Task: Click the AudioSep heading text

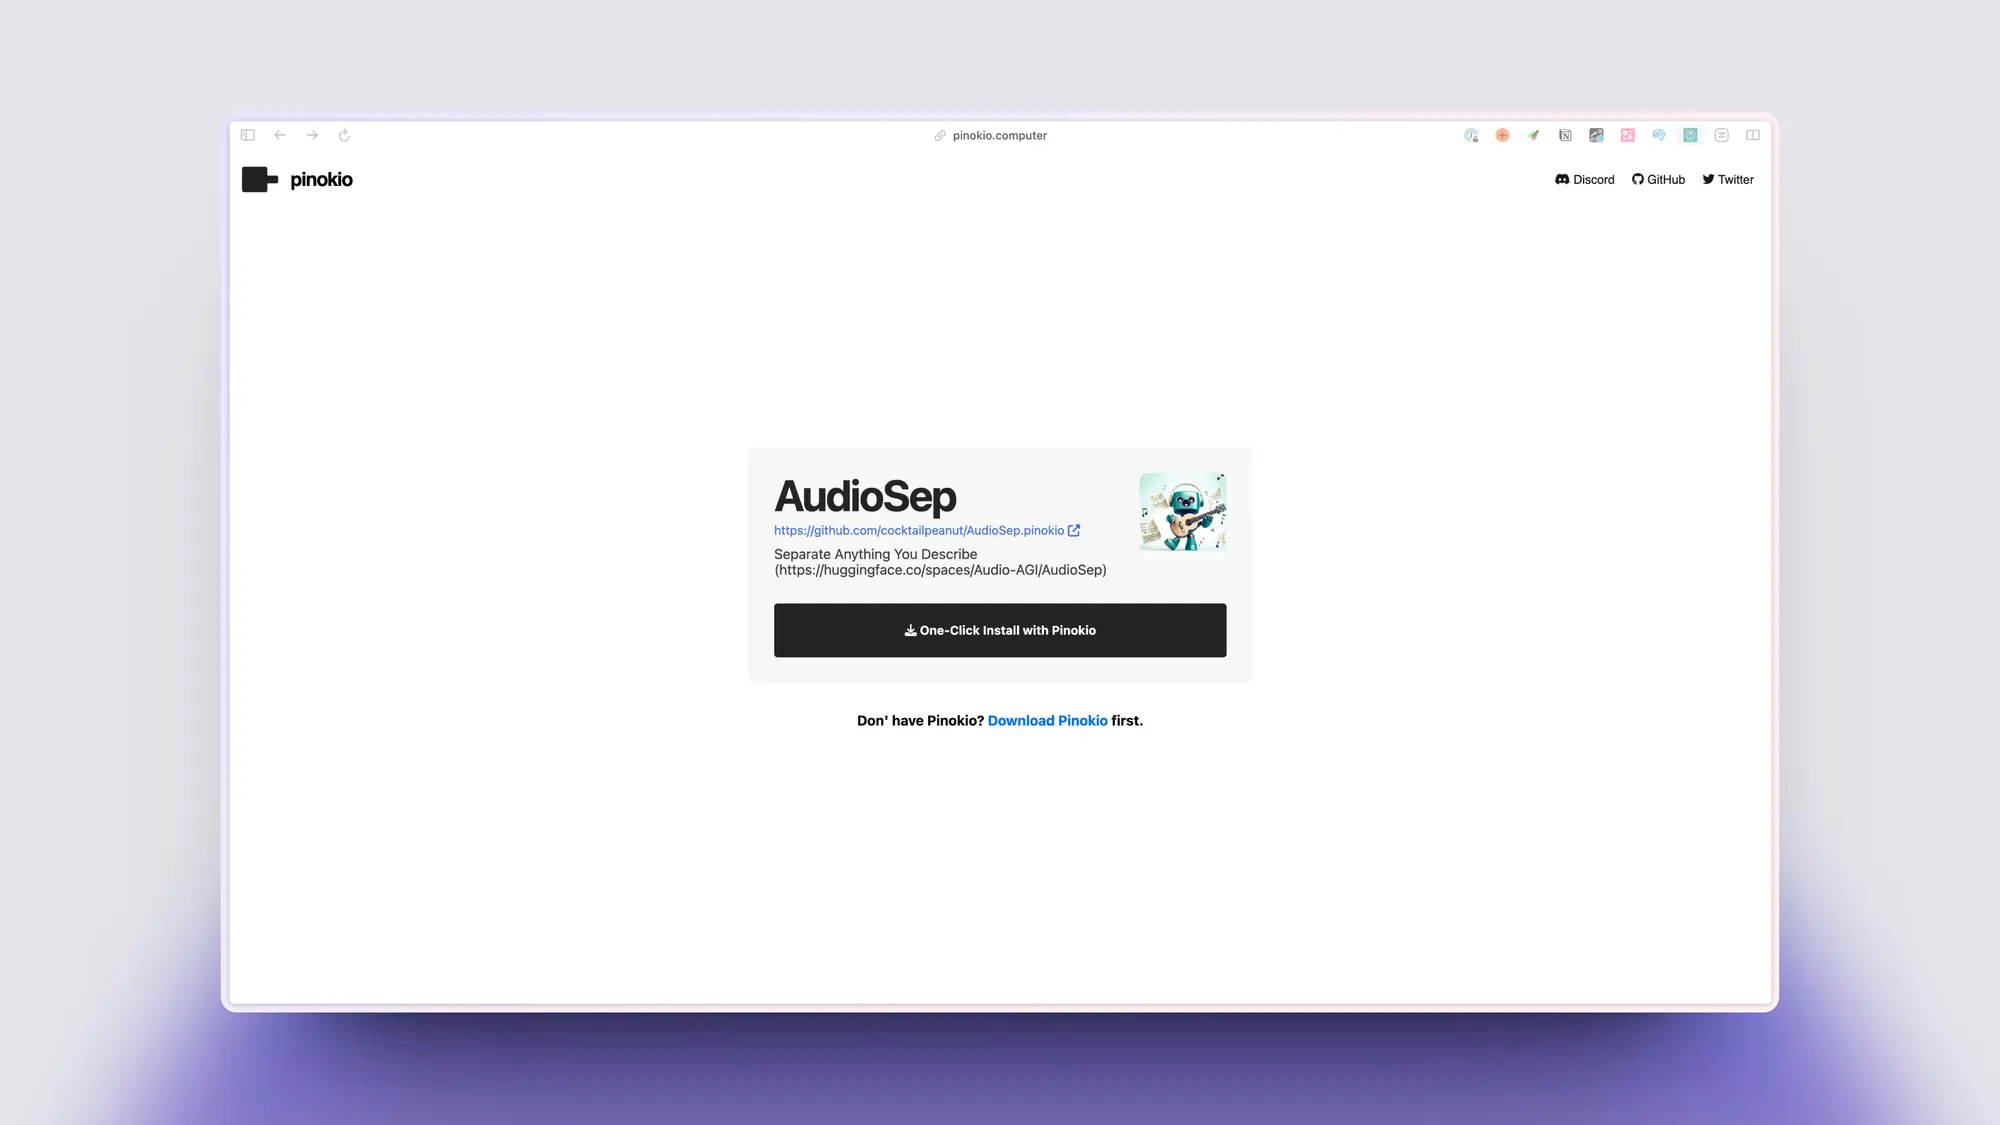Action: (x=865, y=497)
